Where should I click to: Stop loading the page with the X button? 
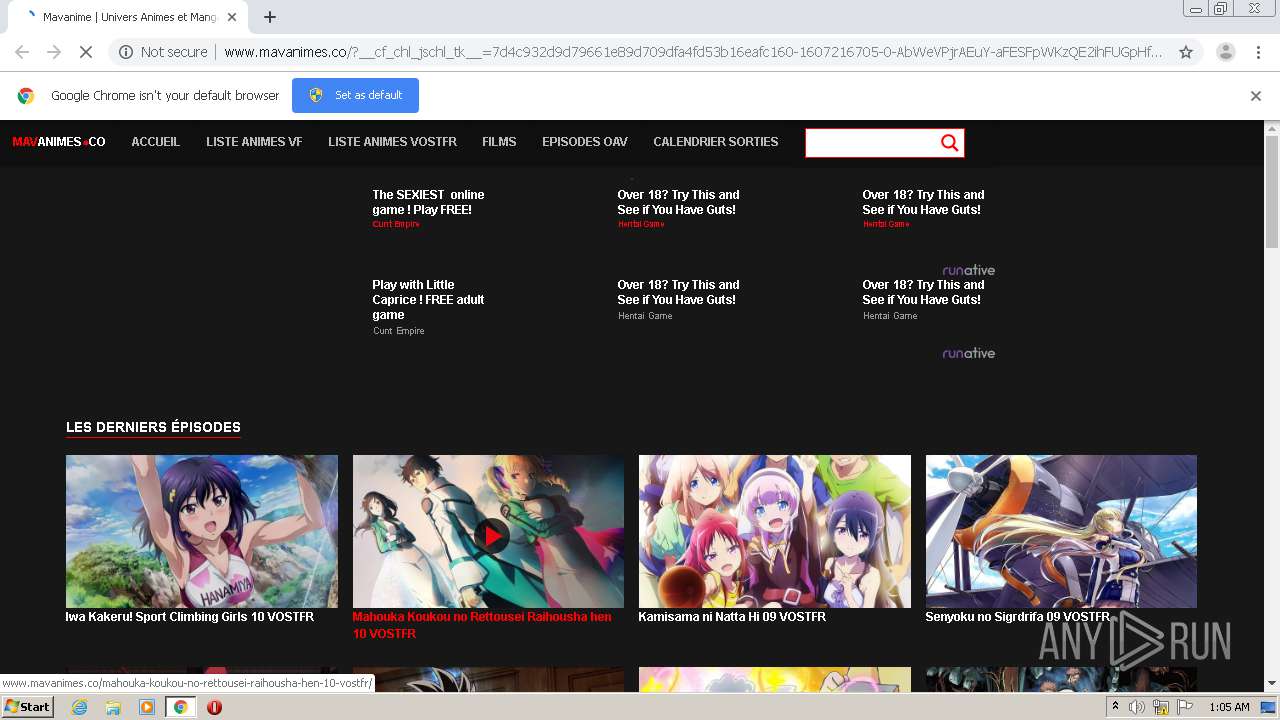click(86, 52)
